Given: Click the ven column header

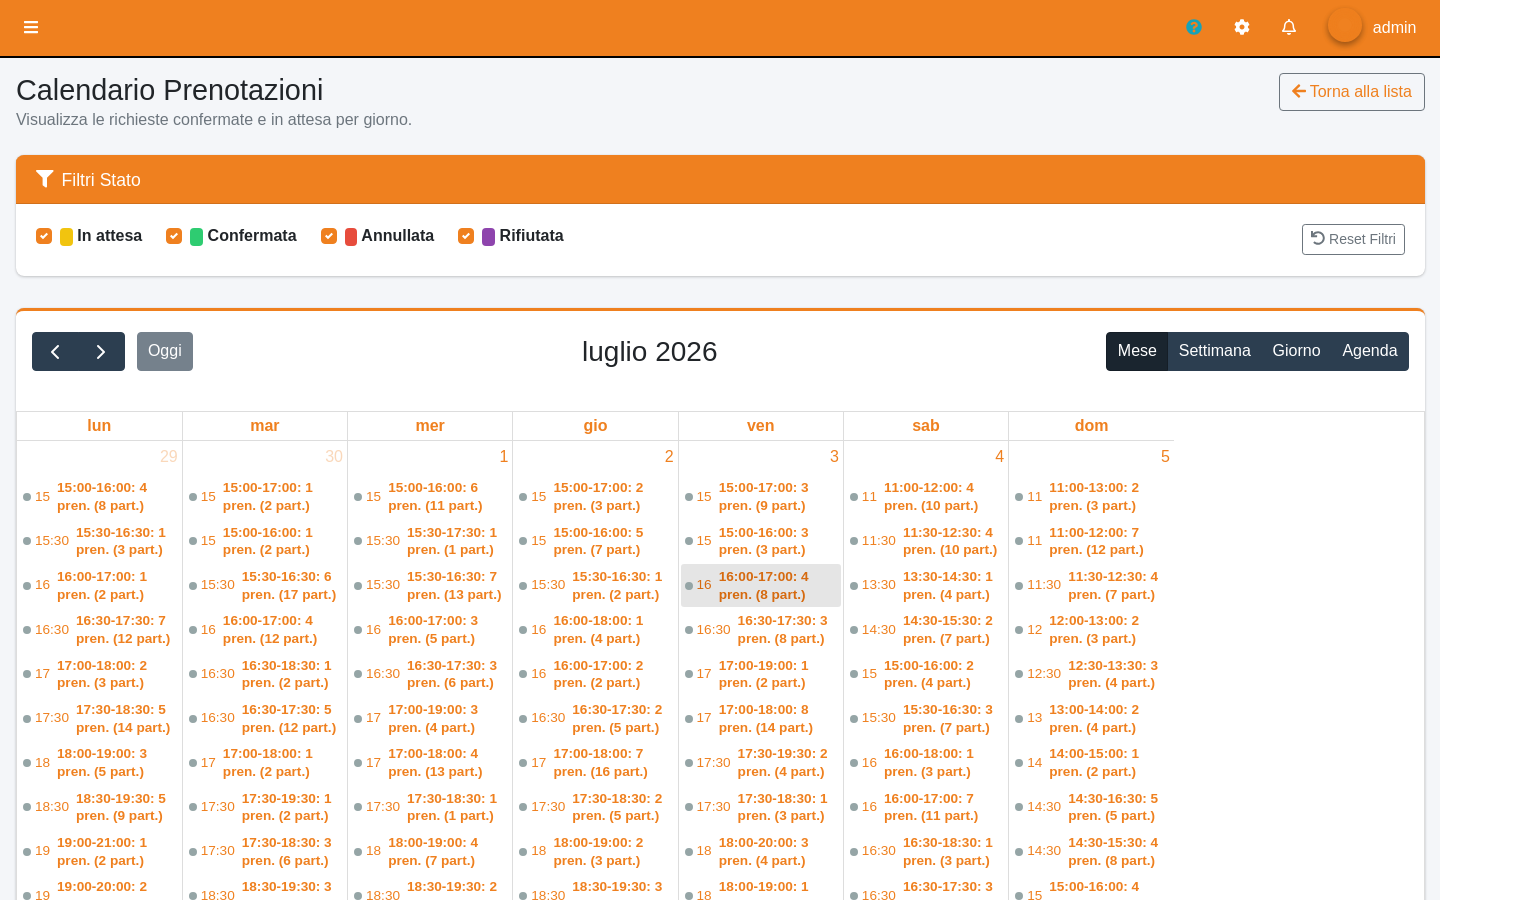Looking at the screenshot, I should tap(760, 426).
